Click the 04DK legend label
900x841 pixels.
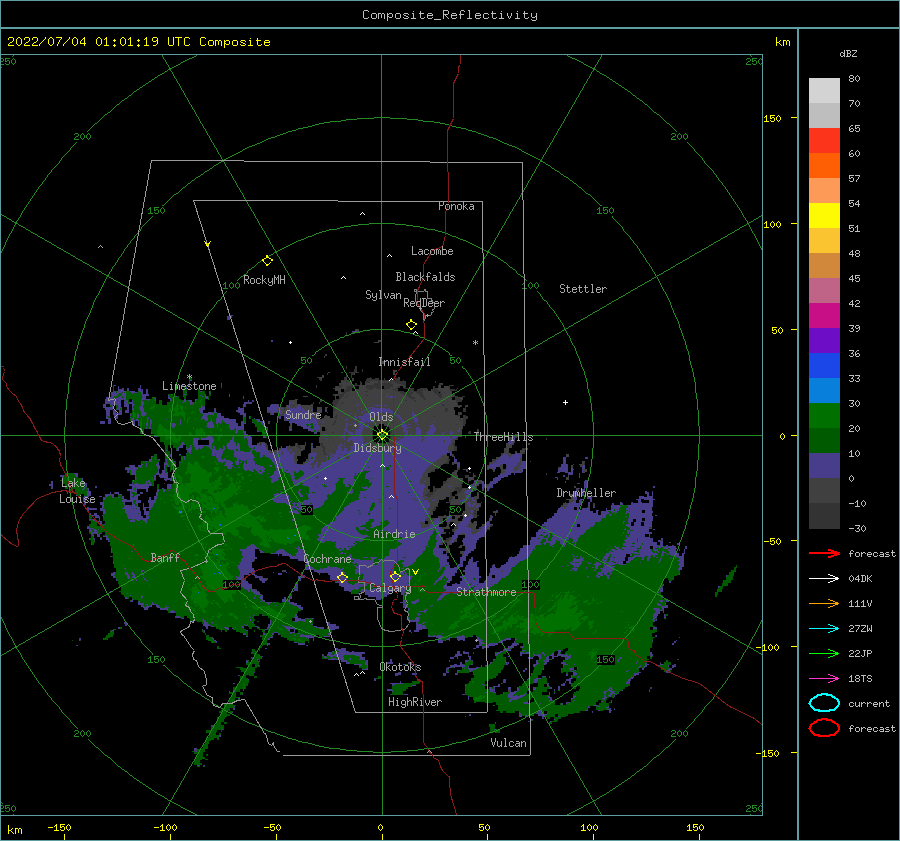click(x=860, y=578)
